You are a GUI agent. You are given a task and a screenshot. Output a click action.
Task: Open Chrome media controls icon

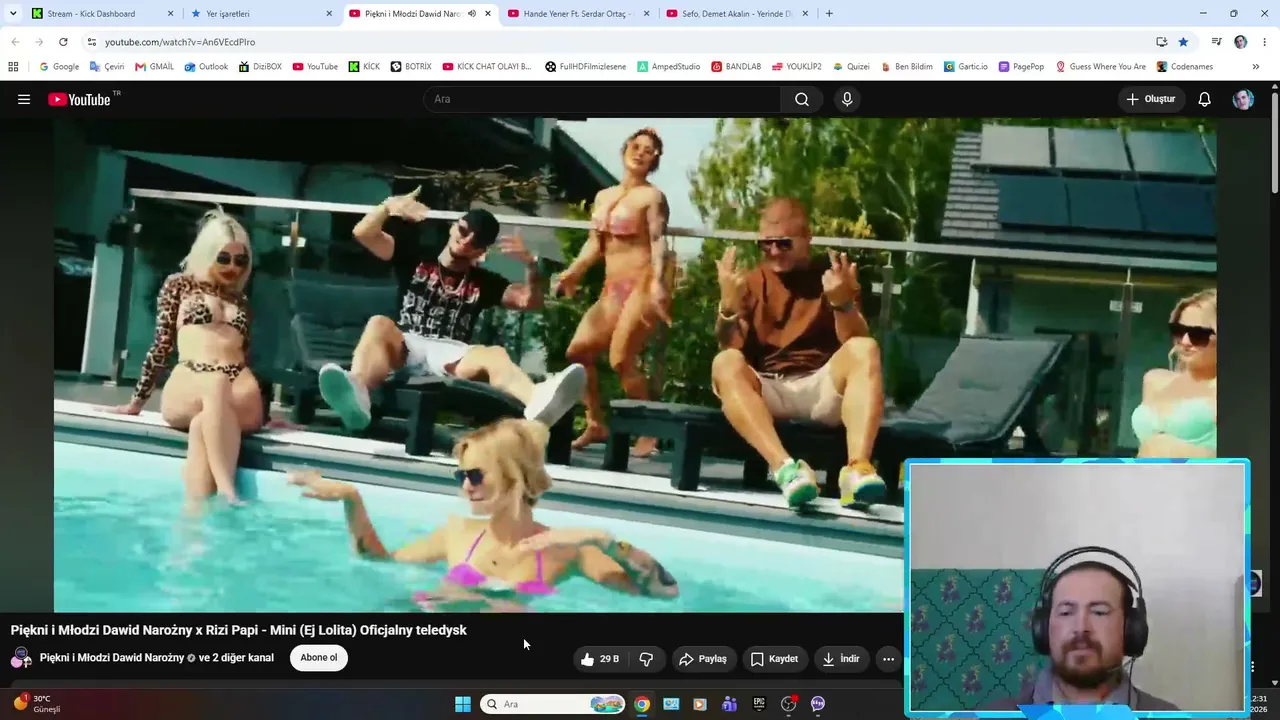pos(1216,42)
